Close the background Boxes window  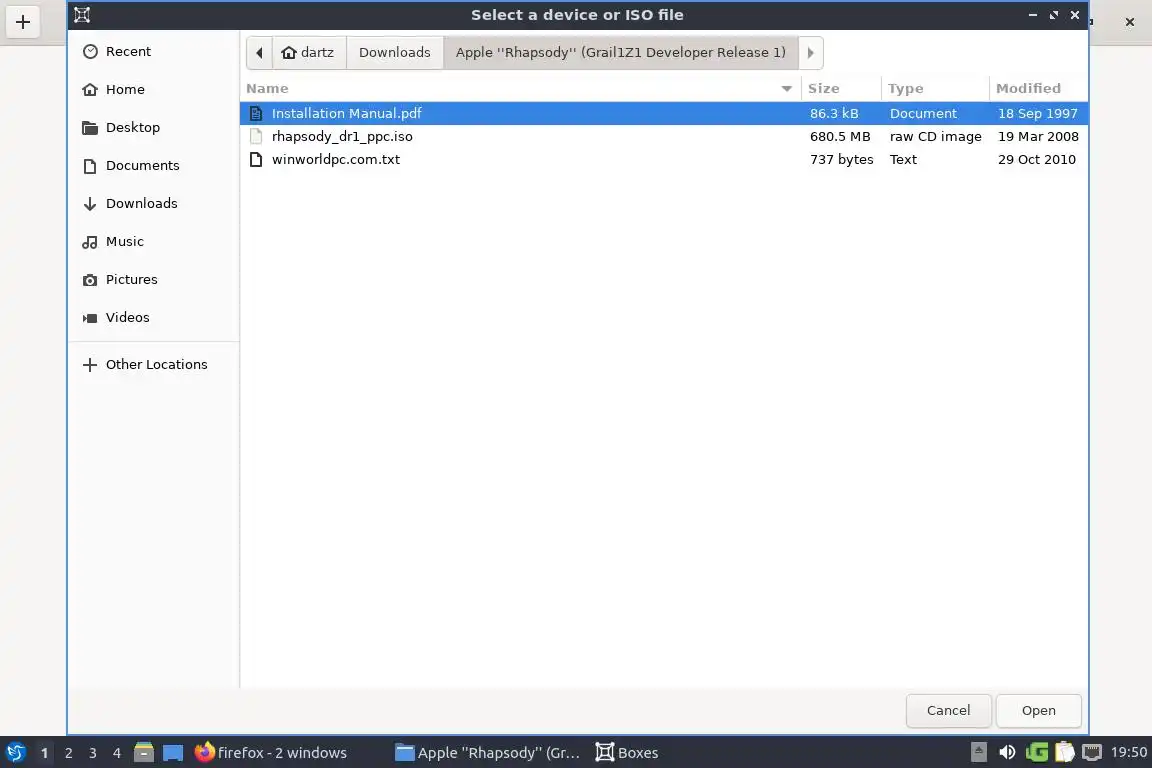click(1130, 22)
